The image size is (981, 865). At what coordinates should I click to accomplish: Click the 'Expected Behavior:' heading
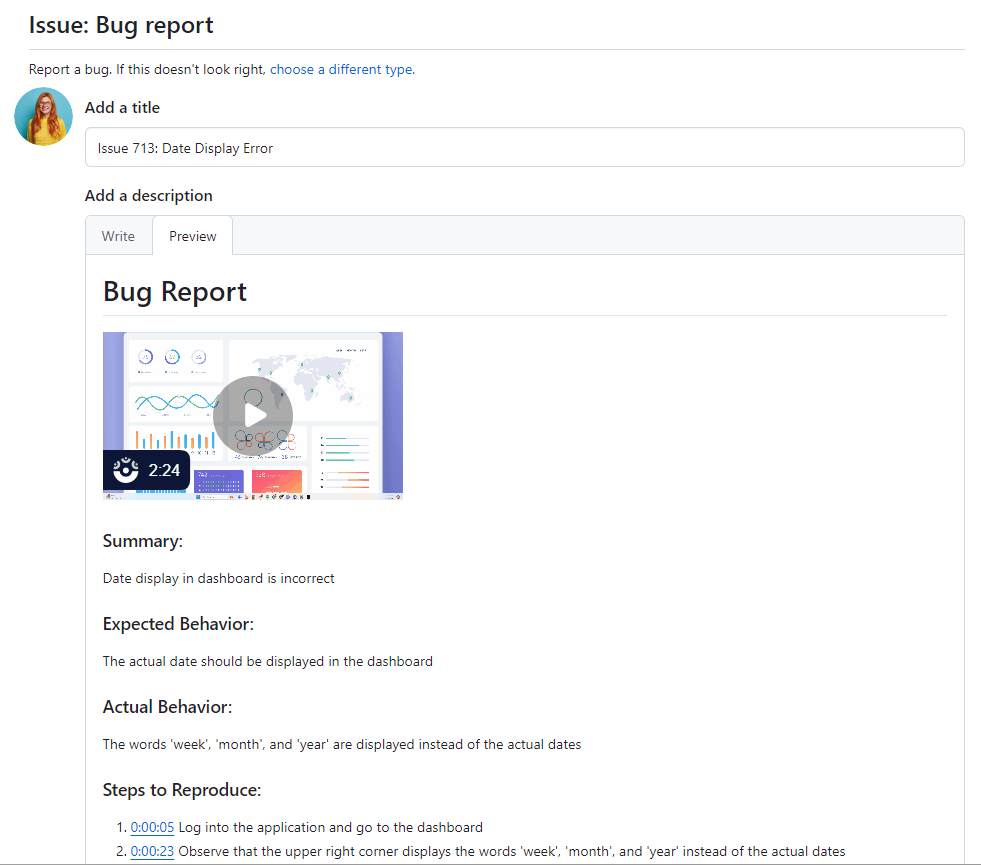pos(178,624)
